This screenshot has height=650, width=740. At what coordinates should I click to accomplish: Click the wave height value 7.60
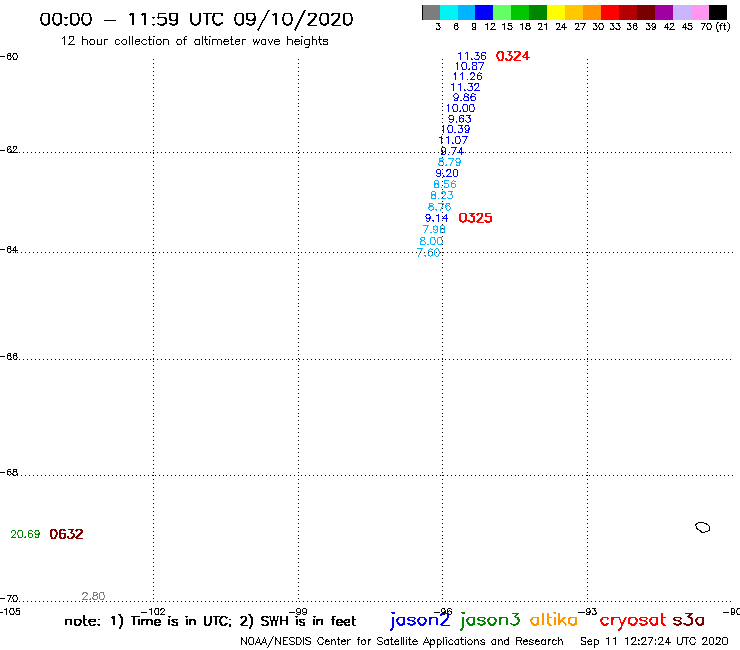428,253
